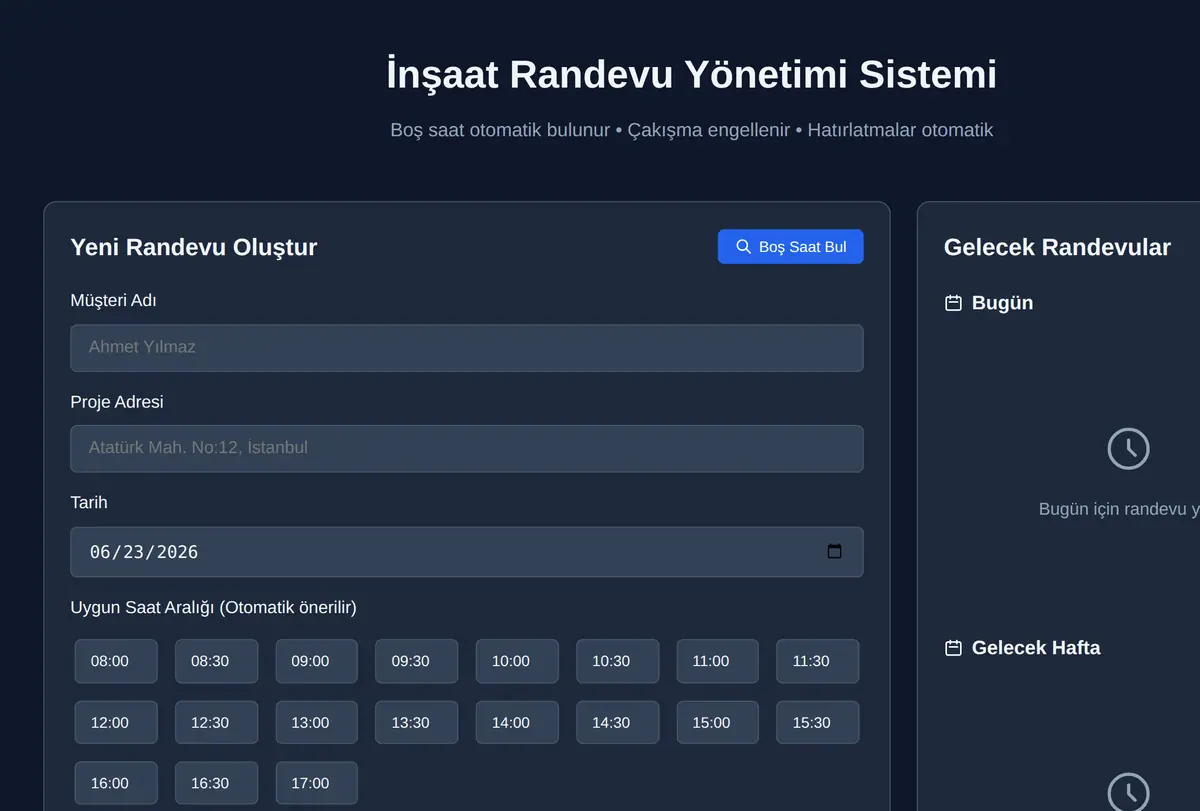Choose the 16:00 time slot
The height and width of the screenshot is (811, 1200).
tap(116, 783)
